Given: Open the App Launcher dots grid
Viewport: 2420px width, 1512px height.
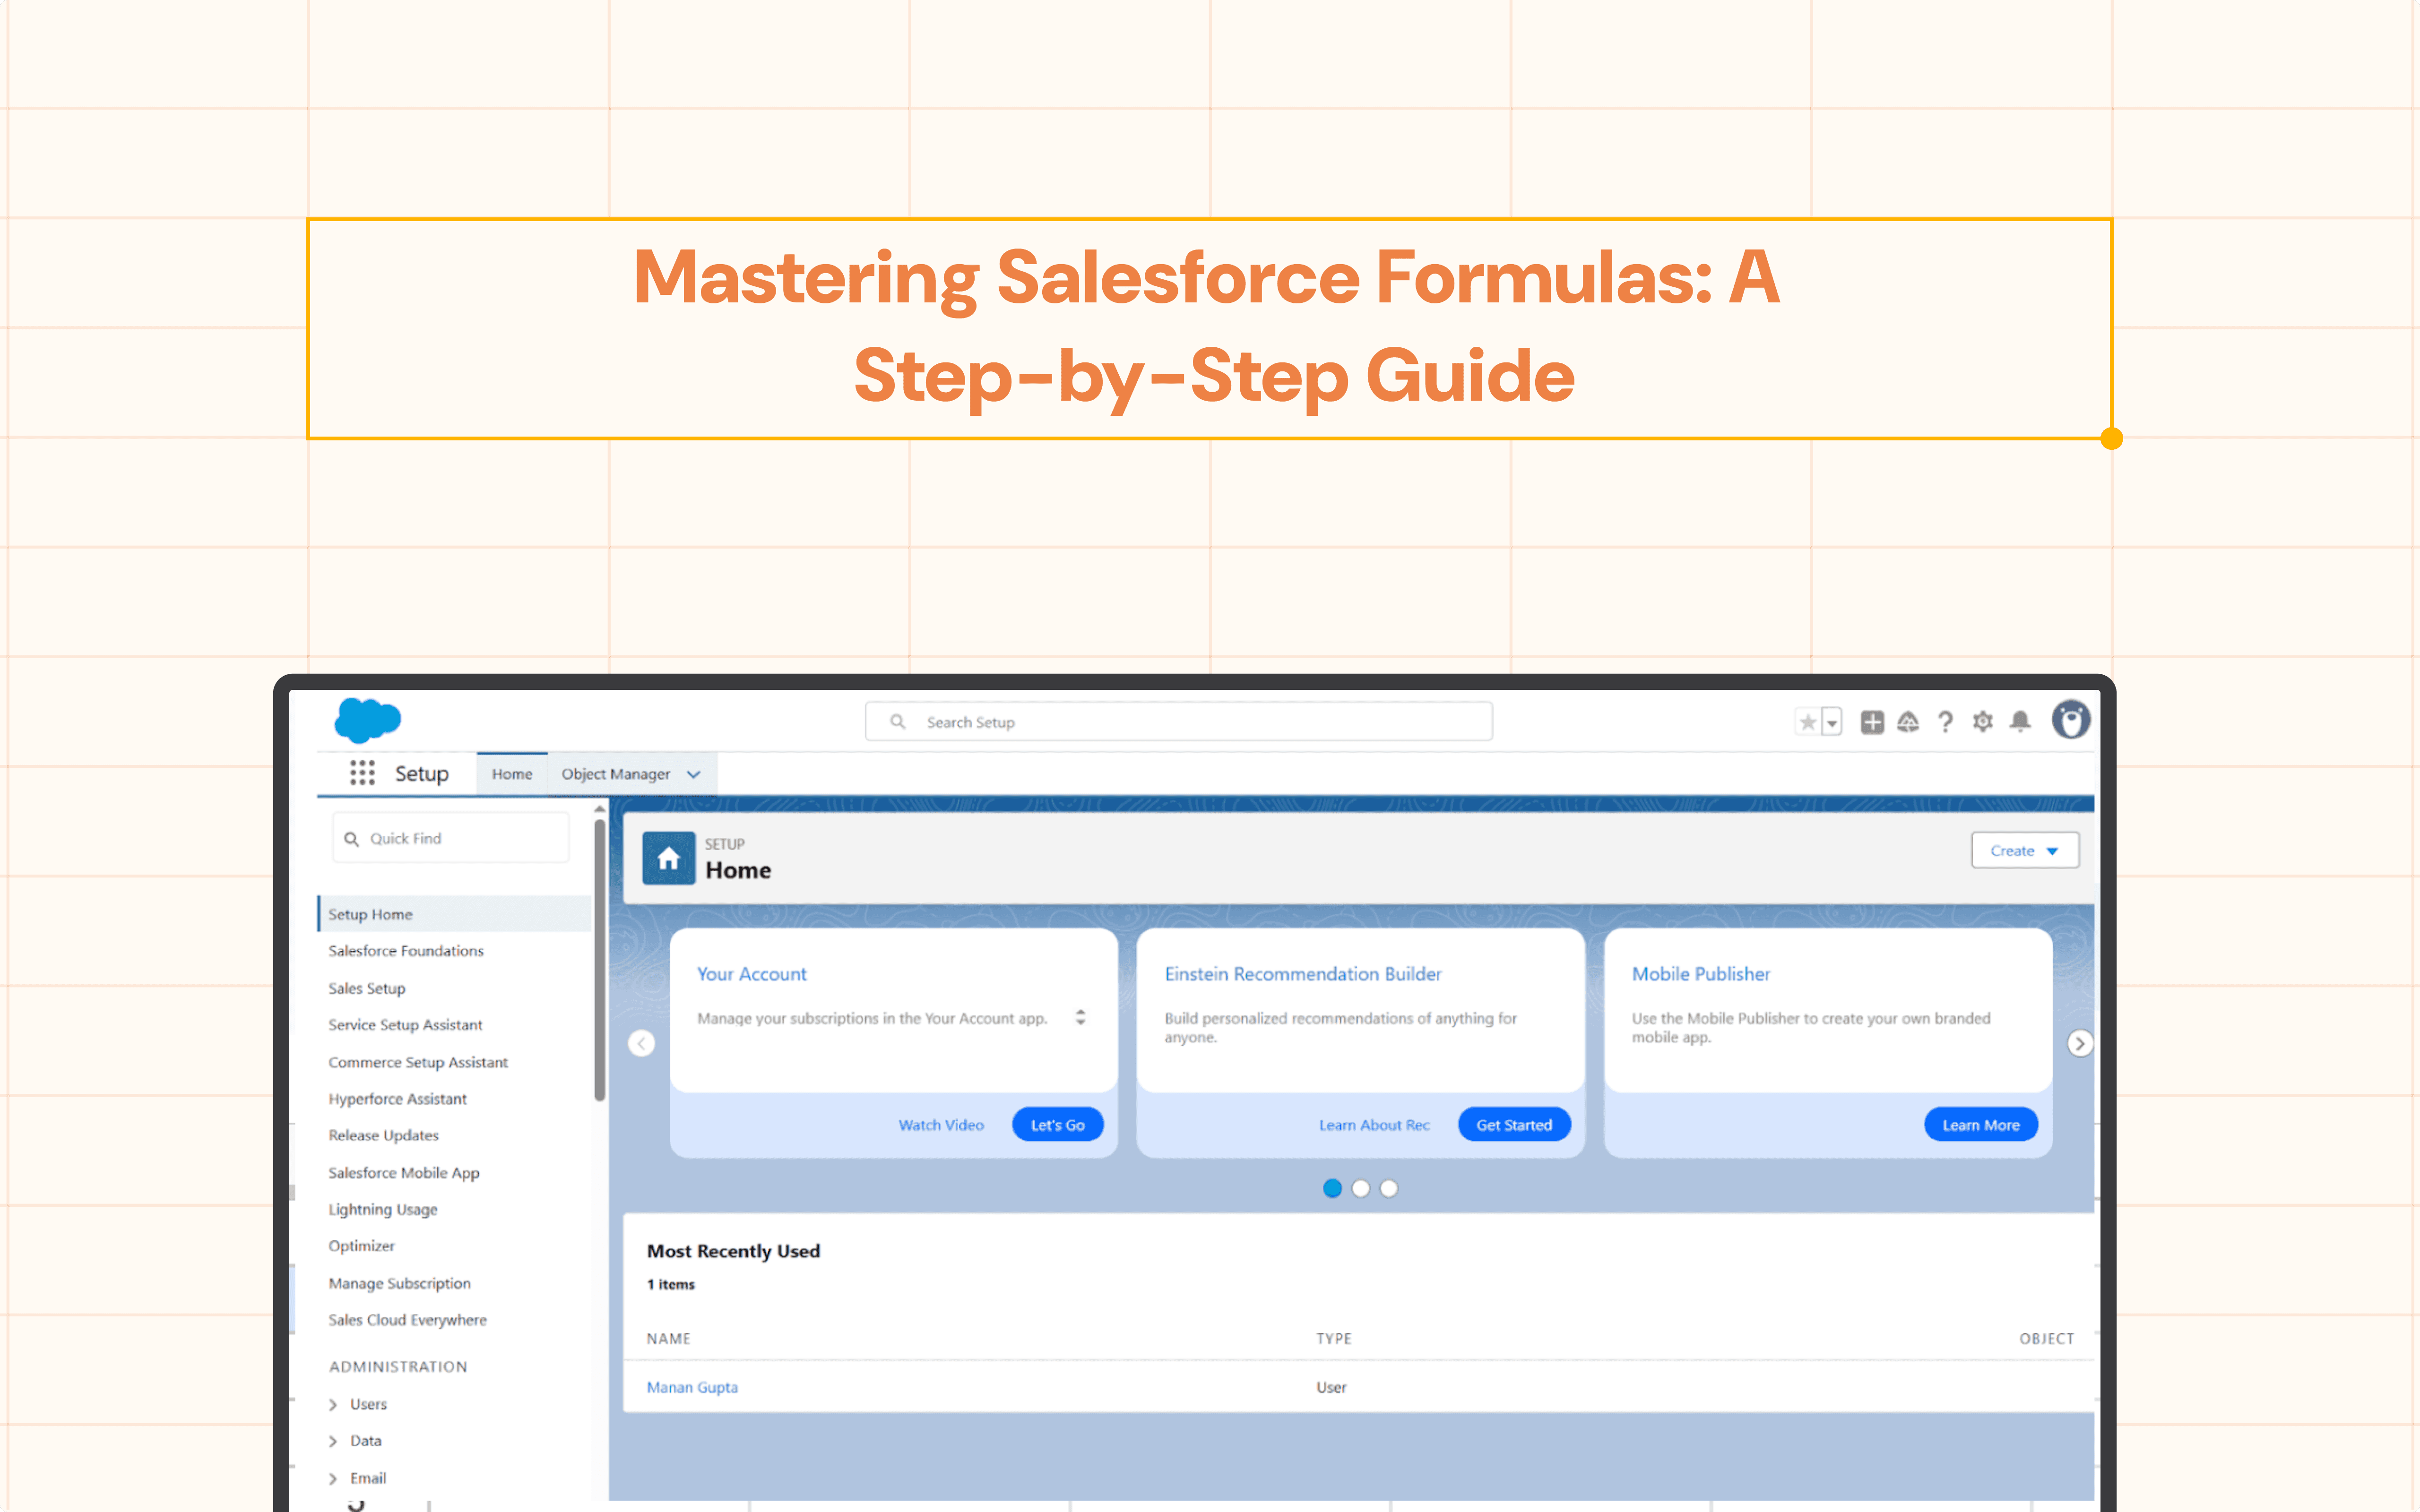Looking at the screenshot, I should click(362, 773).
